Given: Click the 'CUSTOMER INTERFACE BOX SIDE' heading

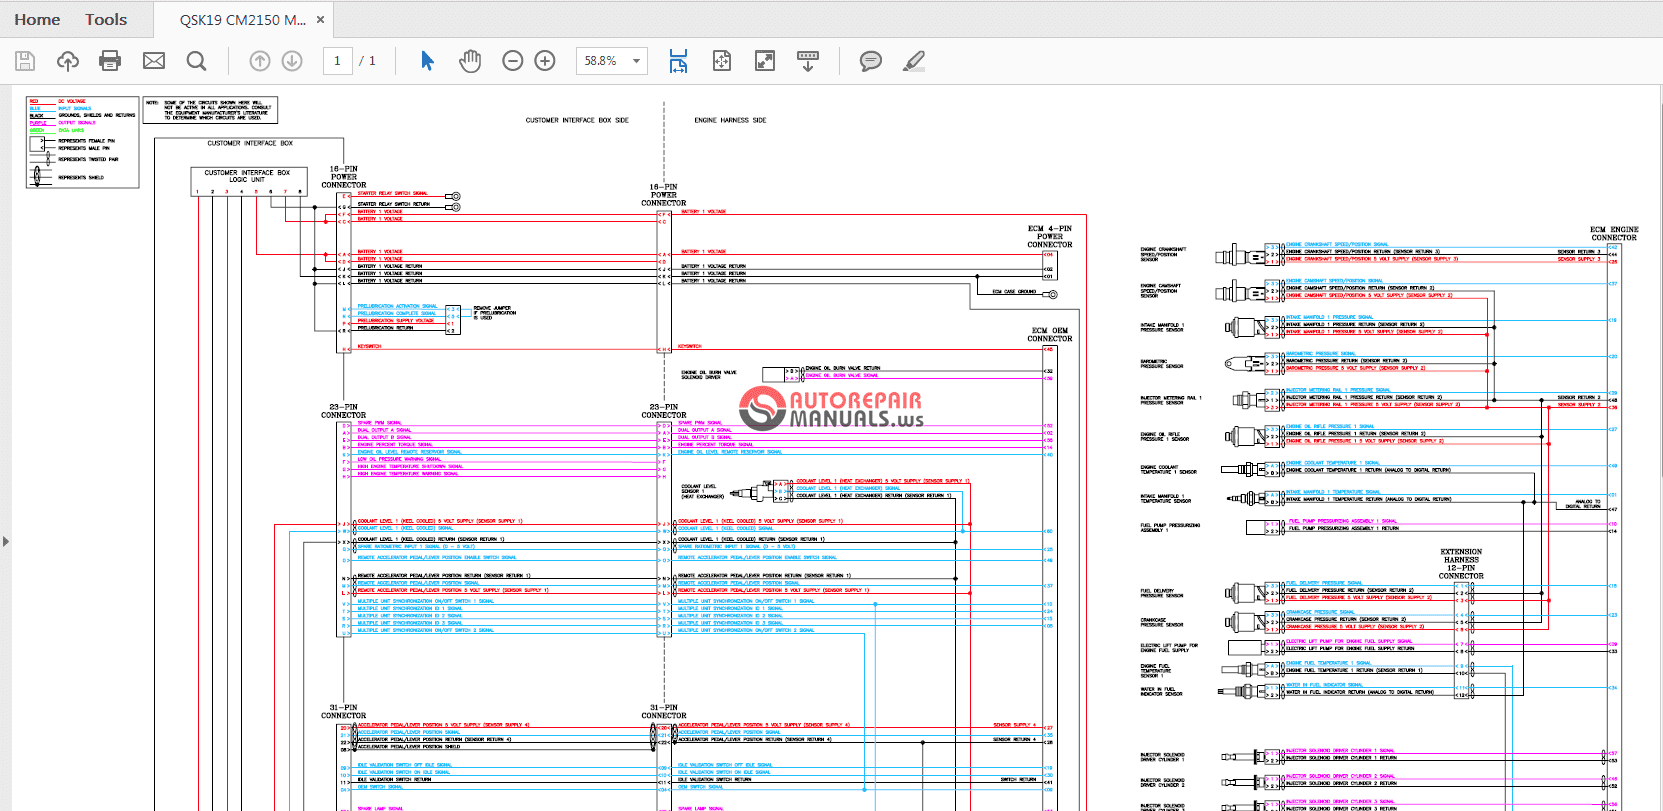Looking at the screenshot, I should 577,120.
